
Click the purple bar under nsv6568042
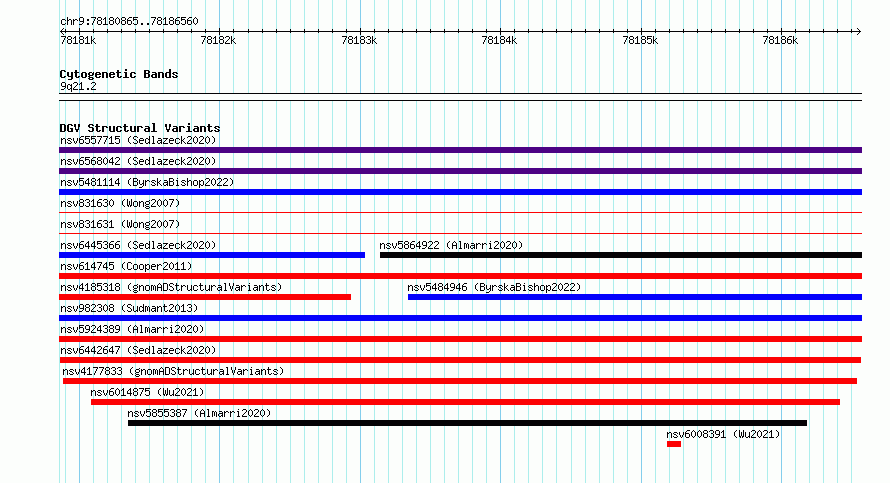tap(460, 171)
